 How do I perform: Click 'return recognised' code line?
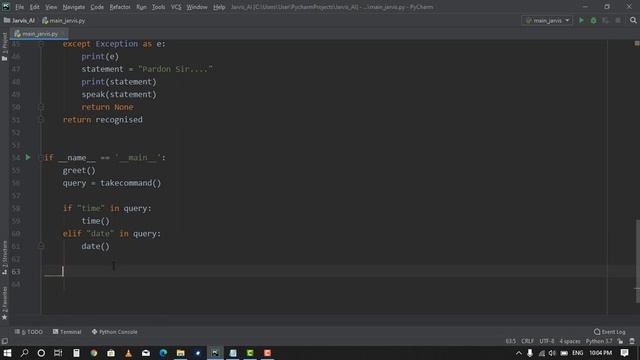103,120
